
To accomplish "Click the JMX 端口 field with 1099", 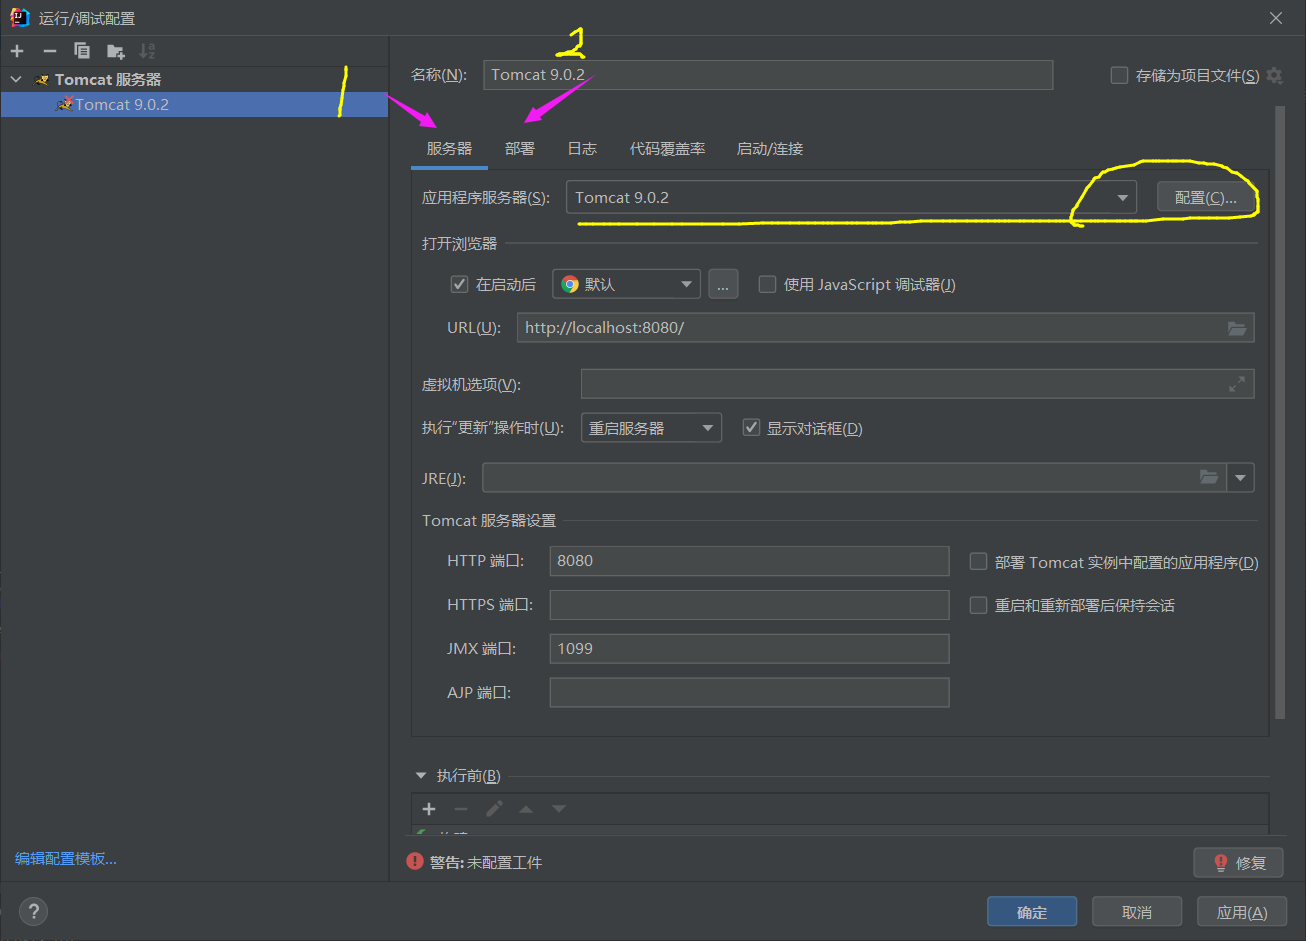I will click(x=749, y=649).
